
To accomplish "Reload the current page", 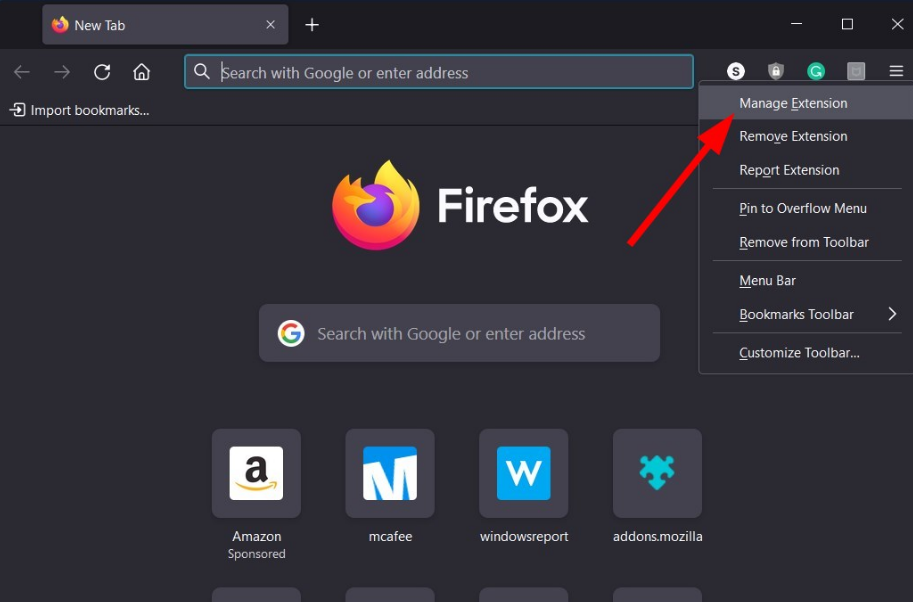I will point(102,72).
